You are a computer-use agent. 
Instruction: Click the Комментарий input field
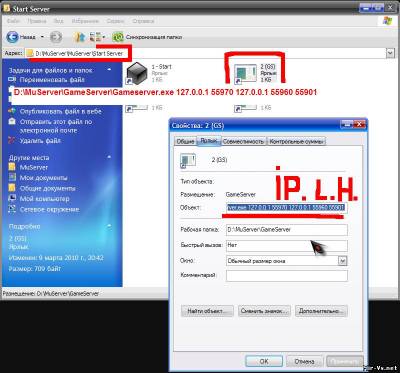click(287, 276)
